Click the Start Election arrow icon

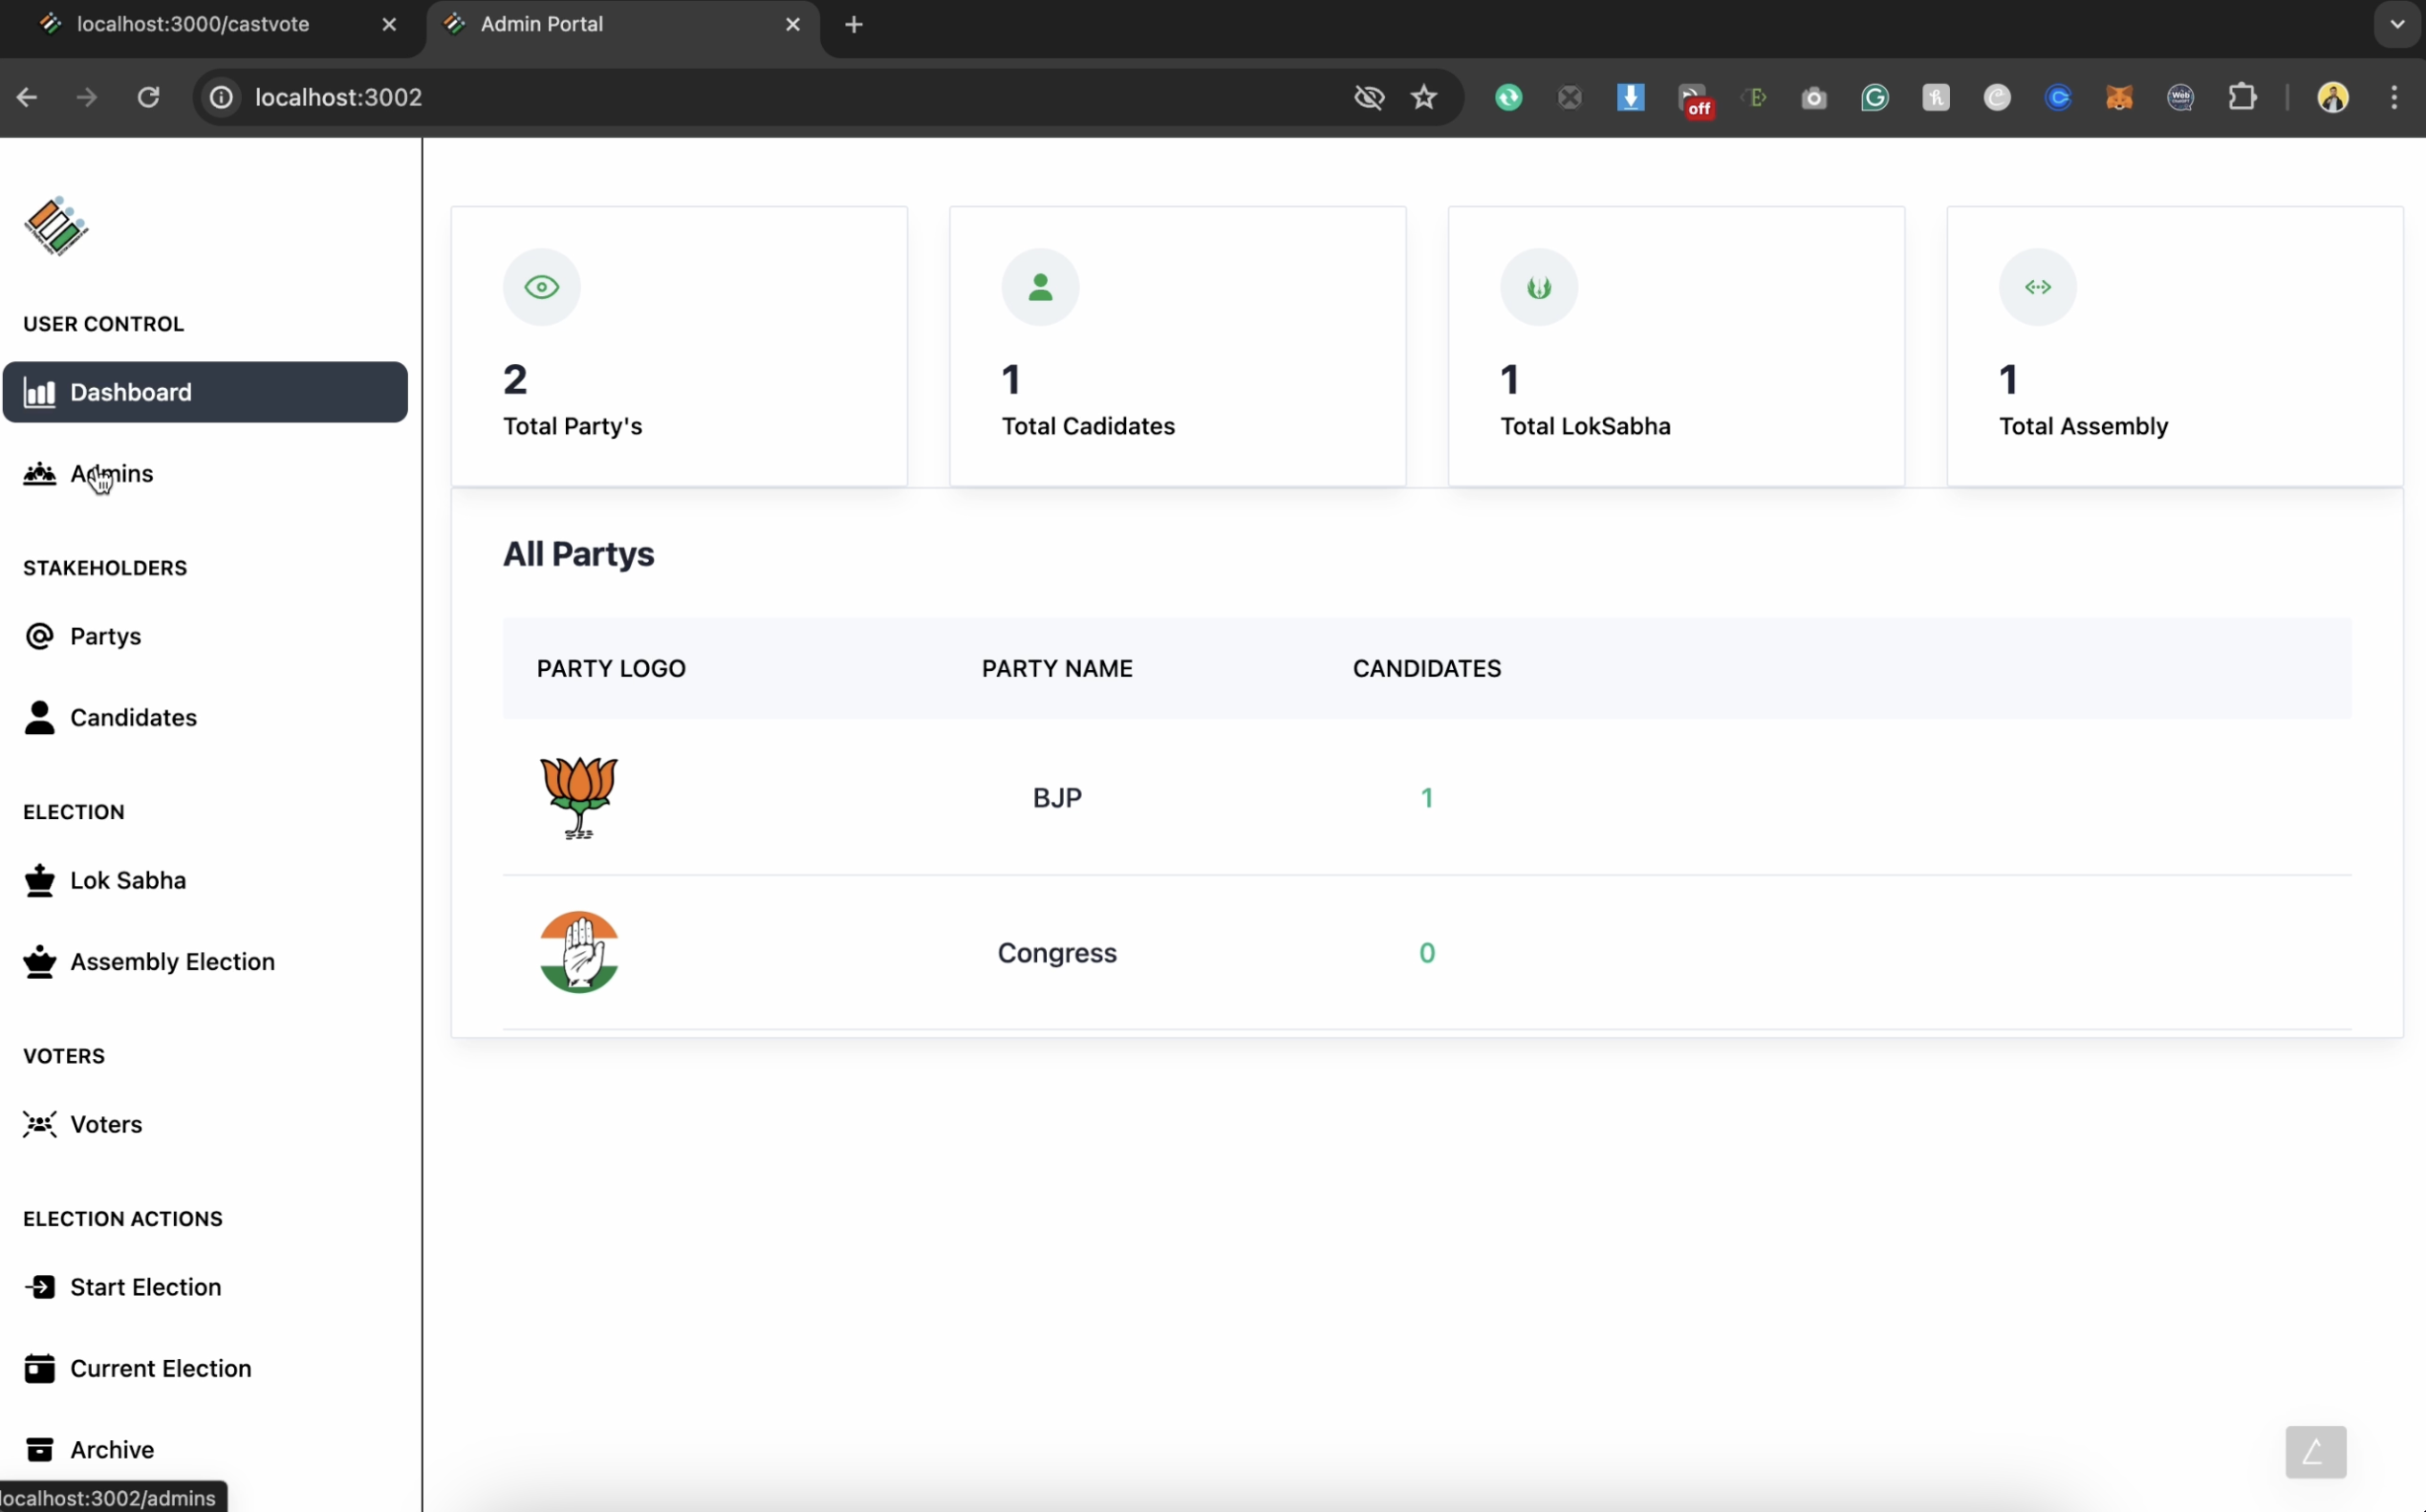coord(39,1287)
